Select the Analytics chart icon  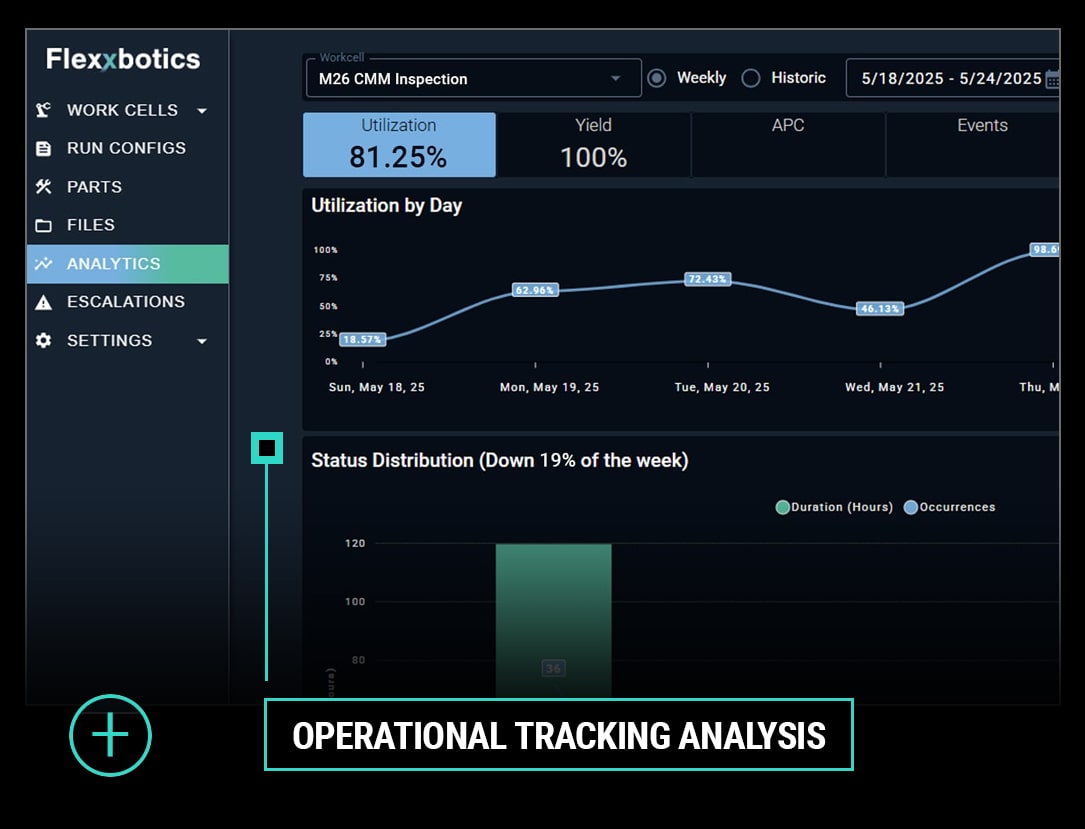42,263
